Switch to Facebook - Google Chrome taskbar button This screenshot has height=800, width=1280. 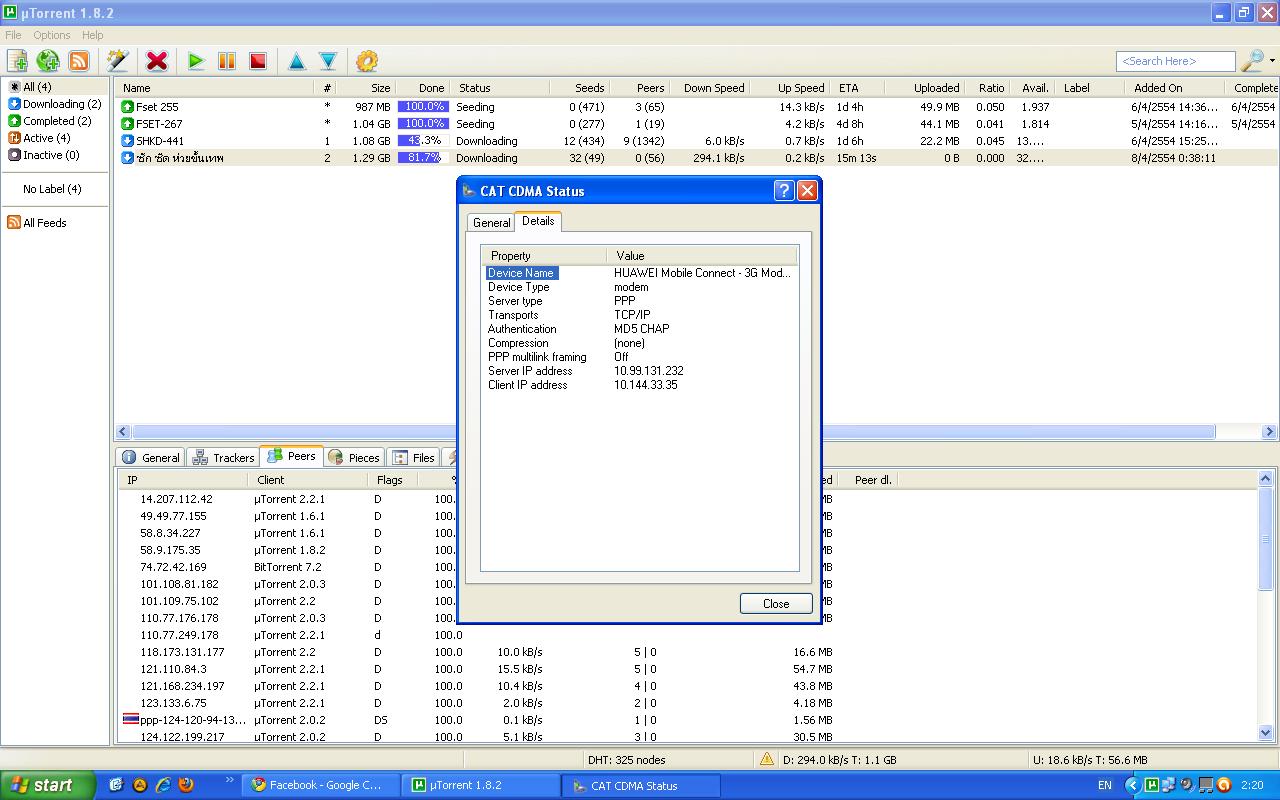(319, 785)
